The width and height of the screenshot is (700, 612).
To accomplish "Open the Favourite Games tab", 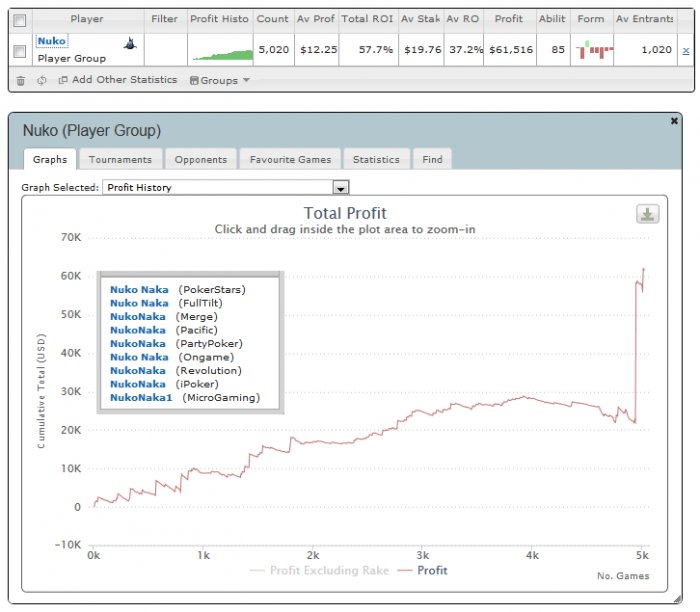I will 290,159.
